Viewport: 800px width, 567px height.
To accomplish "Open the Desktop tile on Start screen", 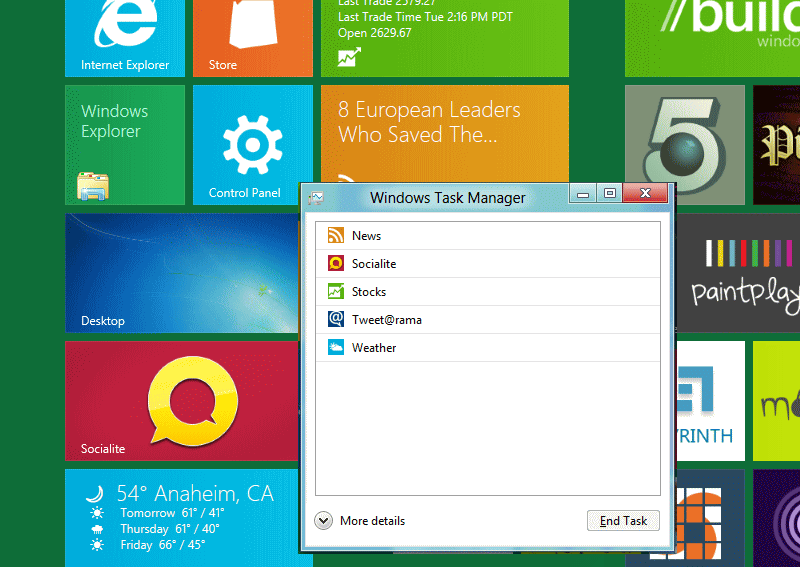I will coord(182,273).
